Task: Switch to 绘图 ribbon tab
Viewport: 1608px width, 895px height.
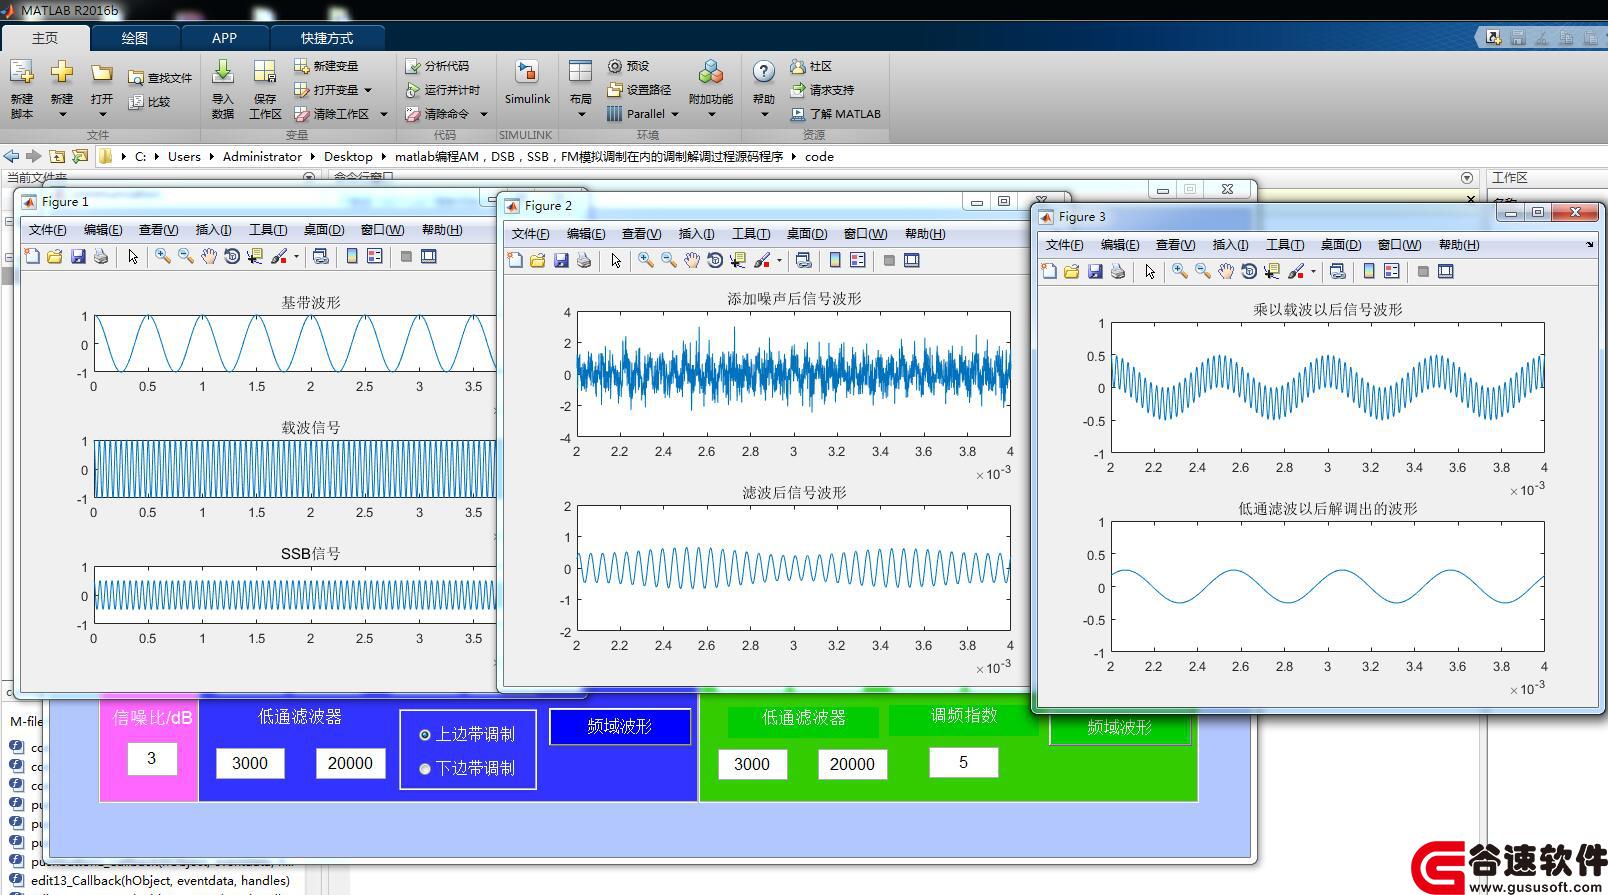Action: (x=135, y=38)
